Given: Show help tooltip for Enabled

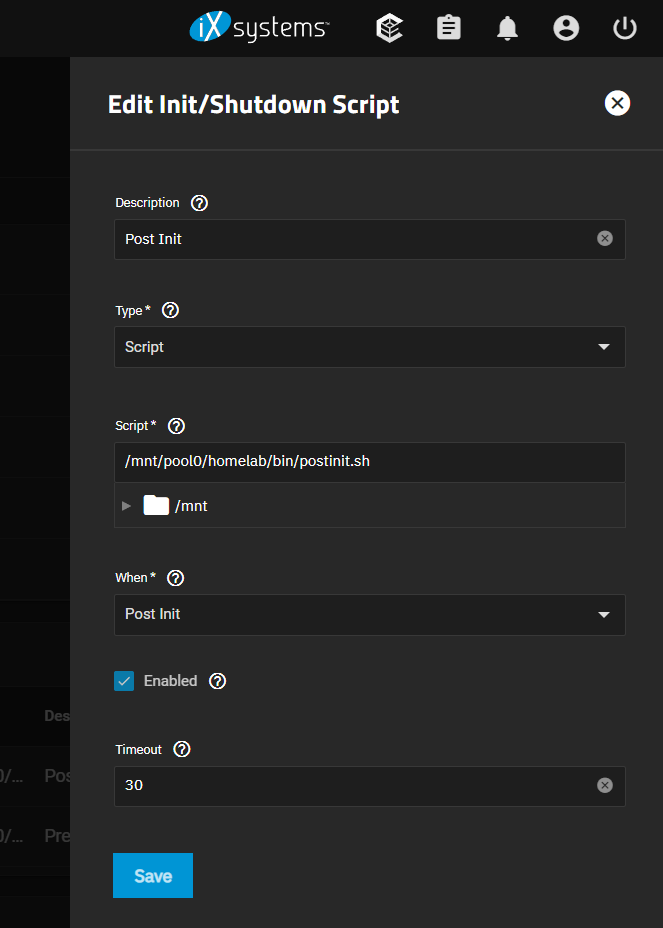Looking at the screenshot, I should pos(217,681).
